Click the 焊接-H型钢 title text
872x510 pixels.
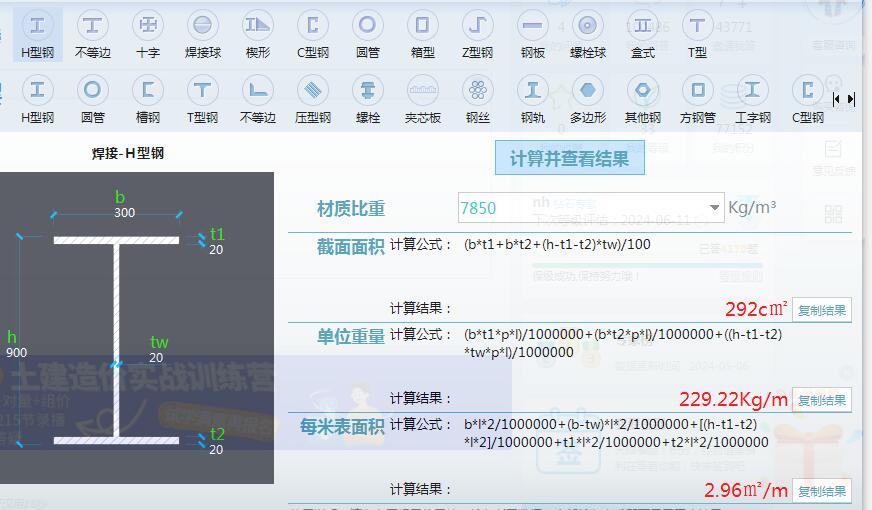[x=128, y=153]
